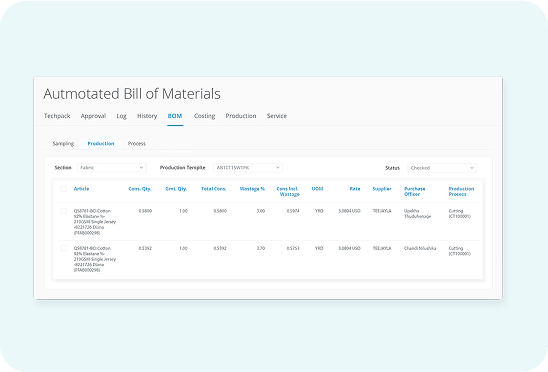Viewport: 548px width, 372px height.
Task: Open the Techpack tab
Action: coord(57,116)
